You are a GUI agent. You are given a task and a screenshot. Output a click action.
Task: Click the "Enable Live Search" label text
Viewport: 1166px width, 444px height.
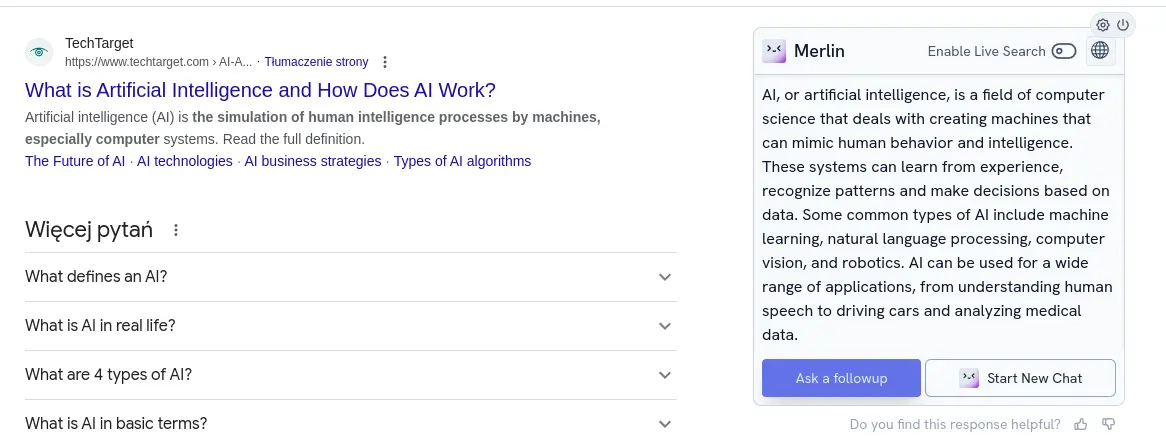[x=987, y=51]
